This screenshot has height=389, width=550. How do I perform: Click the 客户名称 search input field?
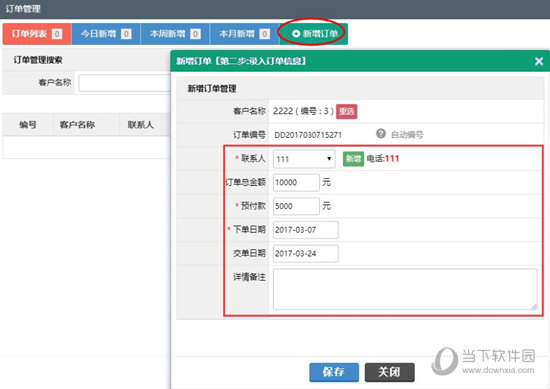point(125,83)
